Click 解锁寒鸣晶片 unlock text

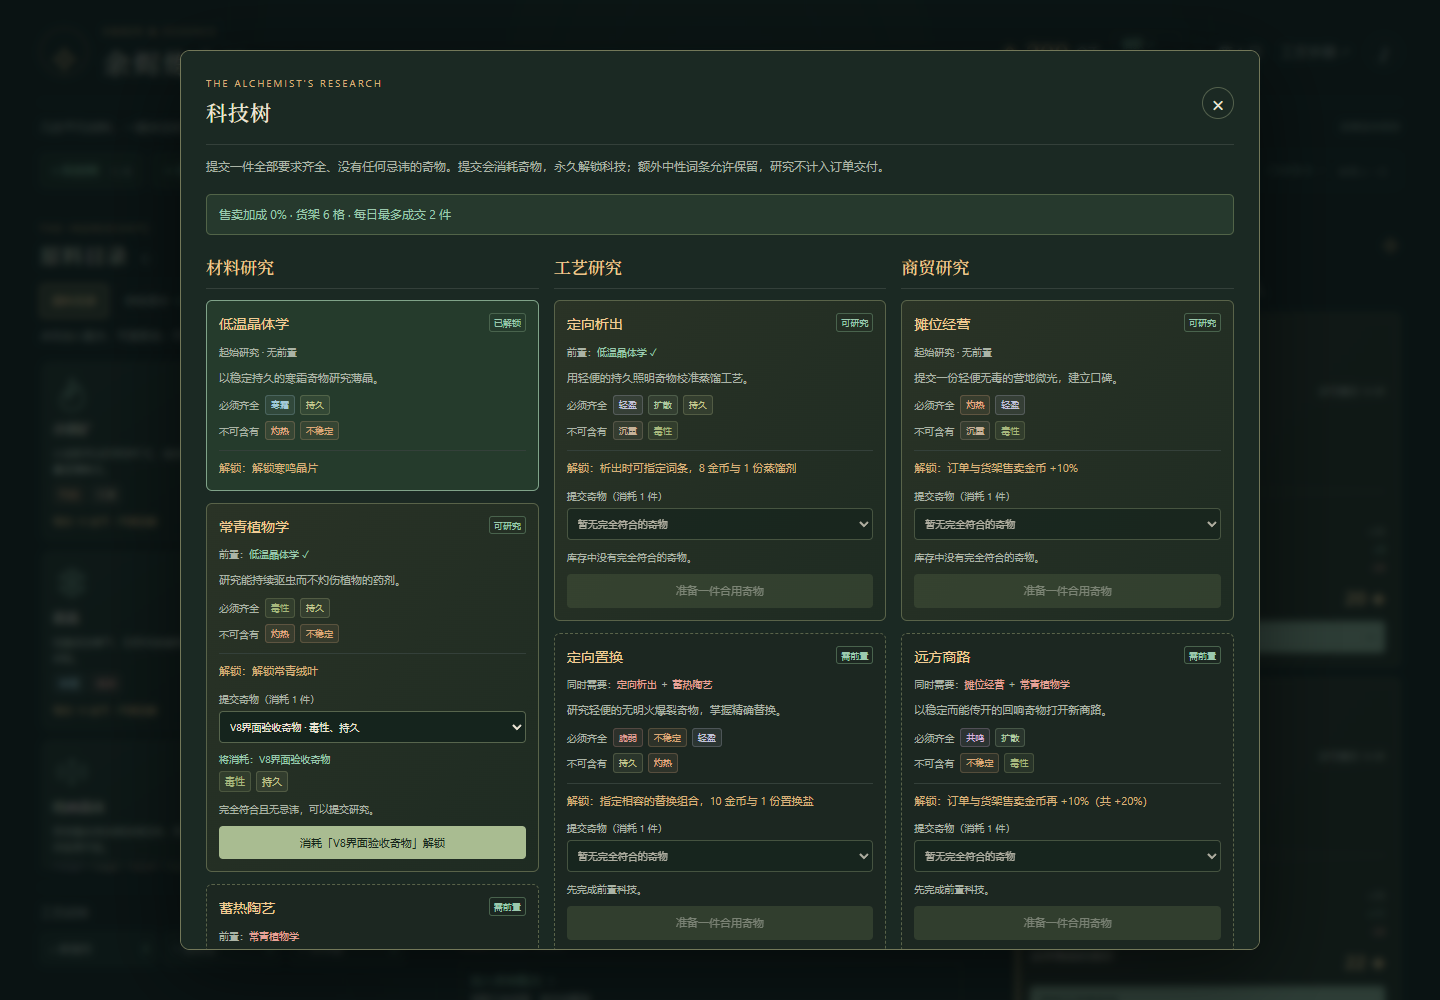tap(285, 468)
